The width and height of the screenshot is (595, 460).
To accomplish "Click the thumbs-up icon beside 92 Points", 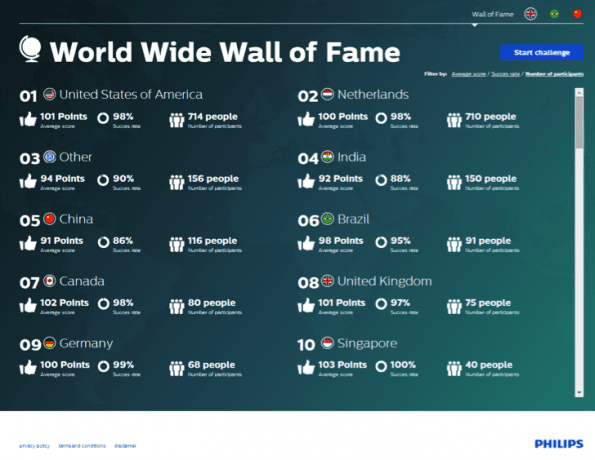I will click(x=306, y=181).
